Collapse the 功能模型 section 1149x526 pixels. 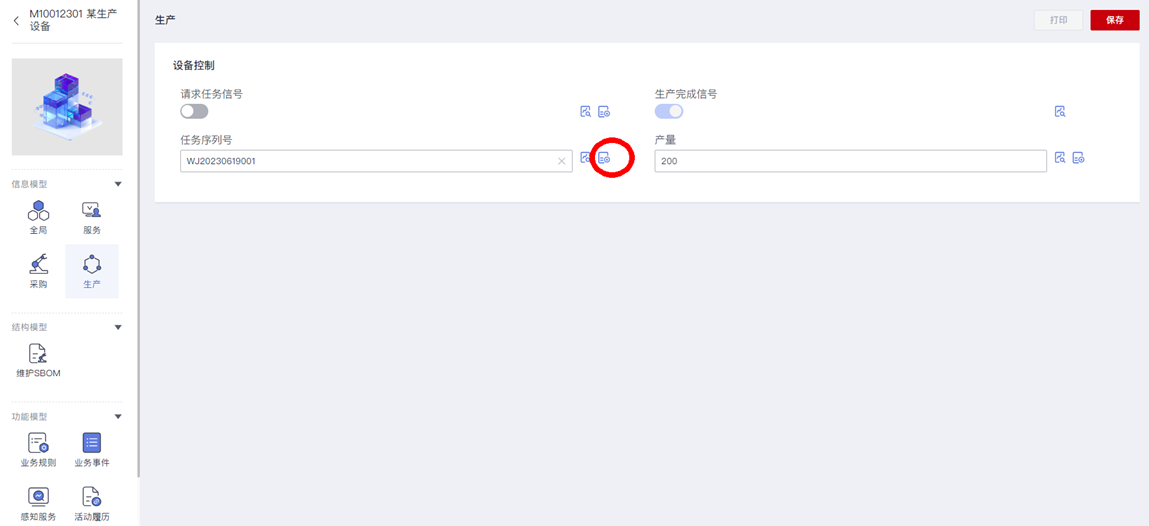[x=118, y=417]
